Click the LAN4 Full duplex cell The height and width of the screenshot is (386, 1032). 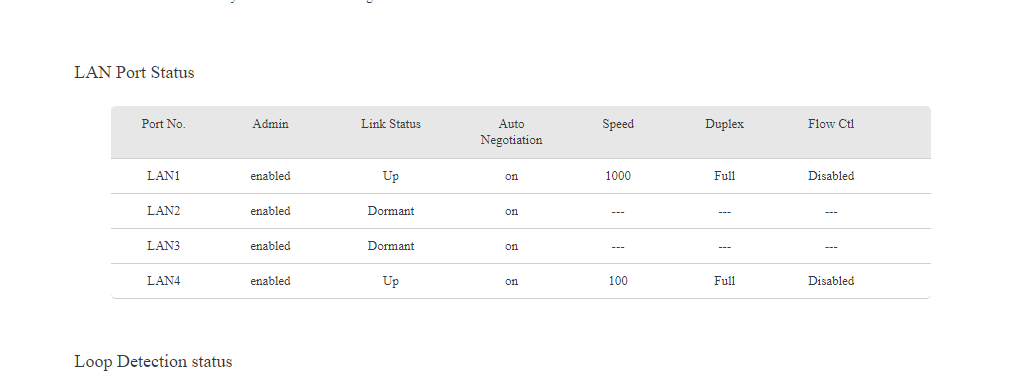pos(725,281)
